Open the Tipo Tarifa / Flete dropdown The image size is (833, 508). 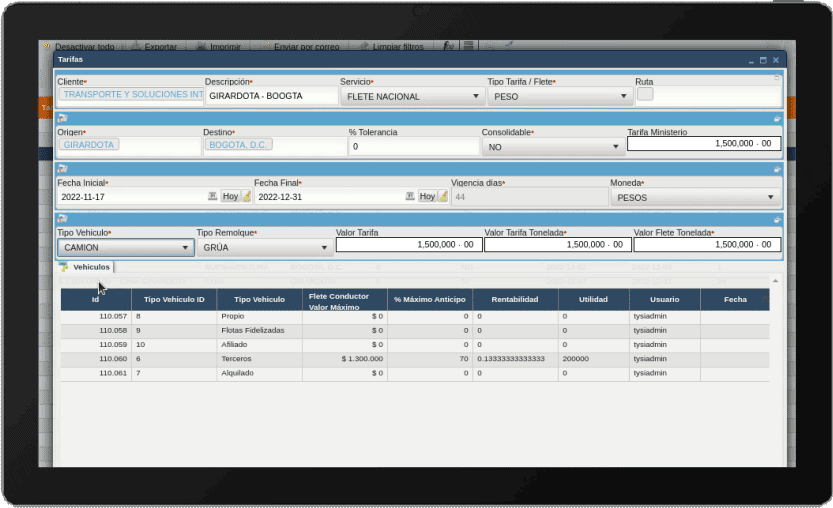click(560, 97)
